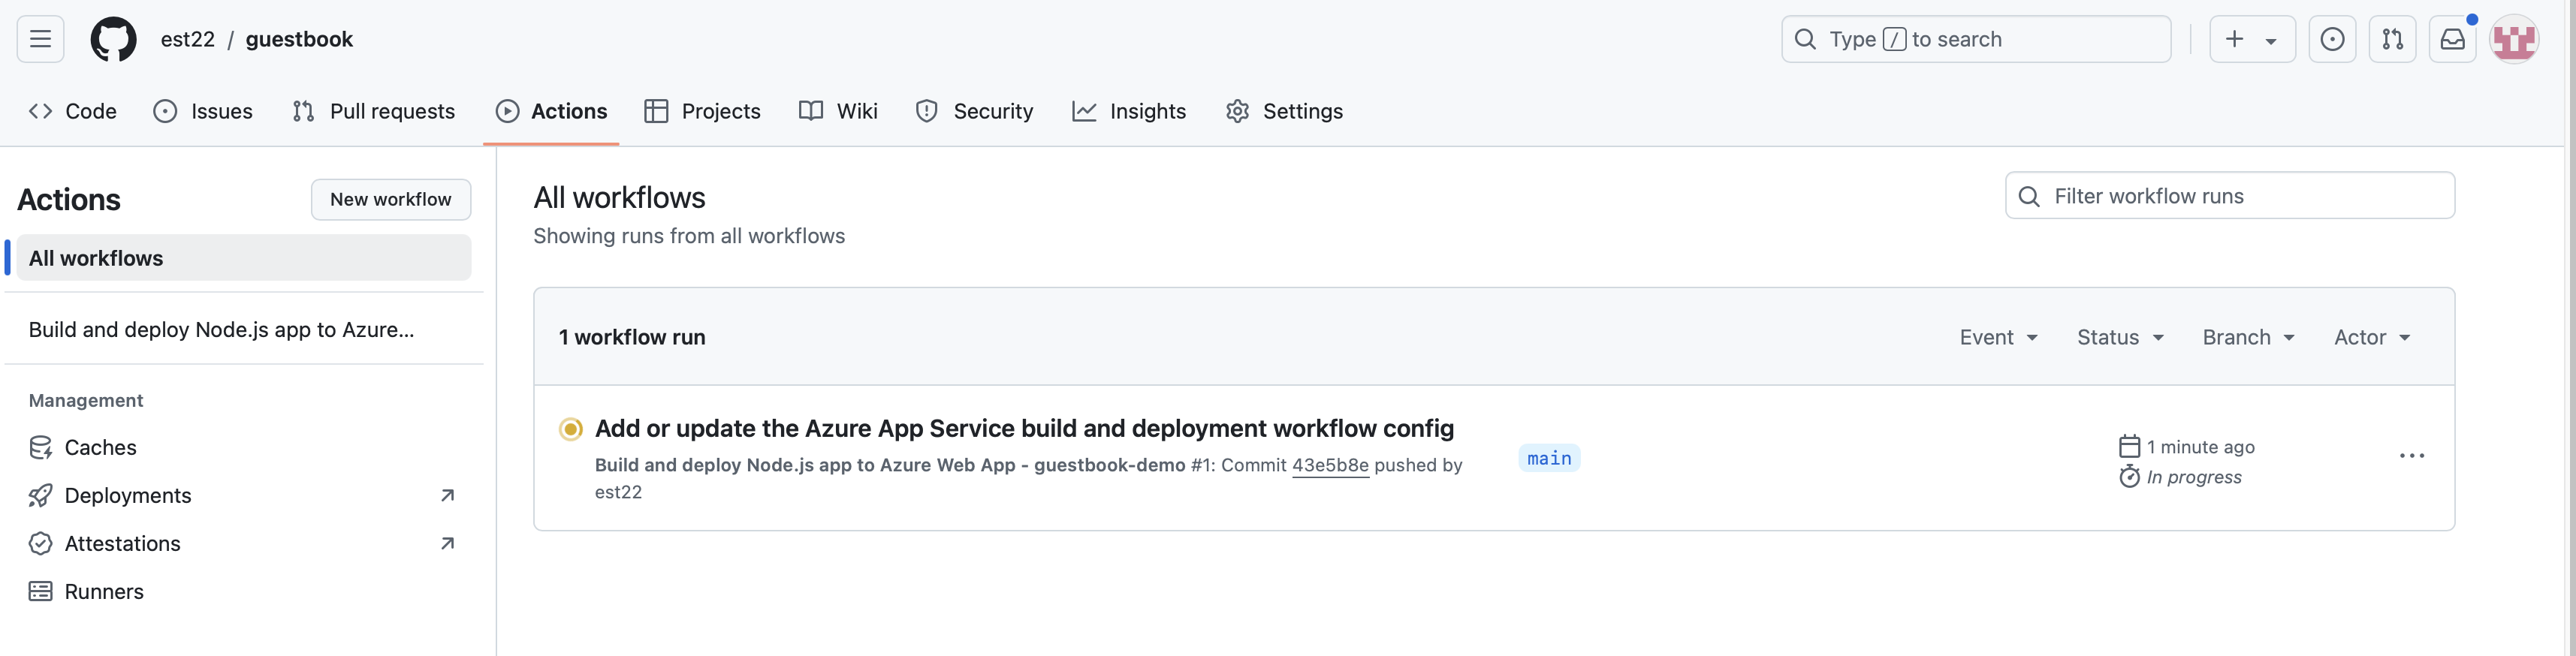Open the hamburger navigation menu
This screenshot has width=2576, height=656.
point(40,39)
